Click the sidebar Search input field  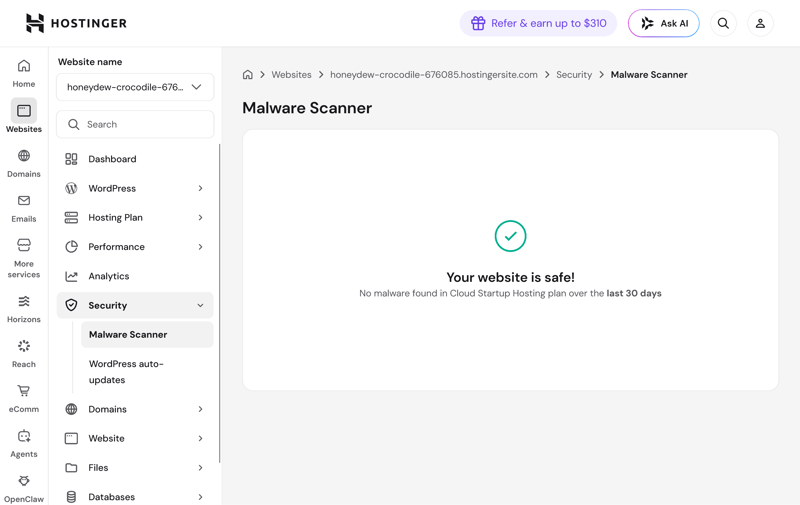[135, 124]
